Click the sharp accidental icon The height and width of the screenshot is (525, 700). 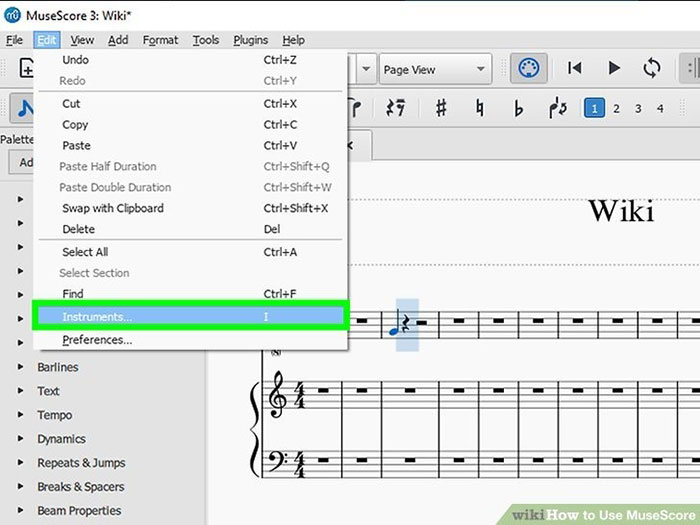pos(441,108)
